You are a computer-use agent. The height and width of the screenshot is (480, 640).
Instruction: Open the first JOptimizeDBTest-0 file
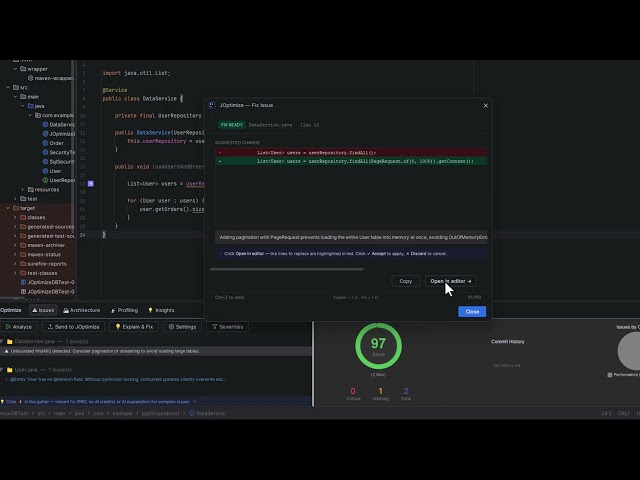47,282
